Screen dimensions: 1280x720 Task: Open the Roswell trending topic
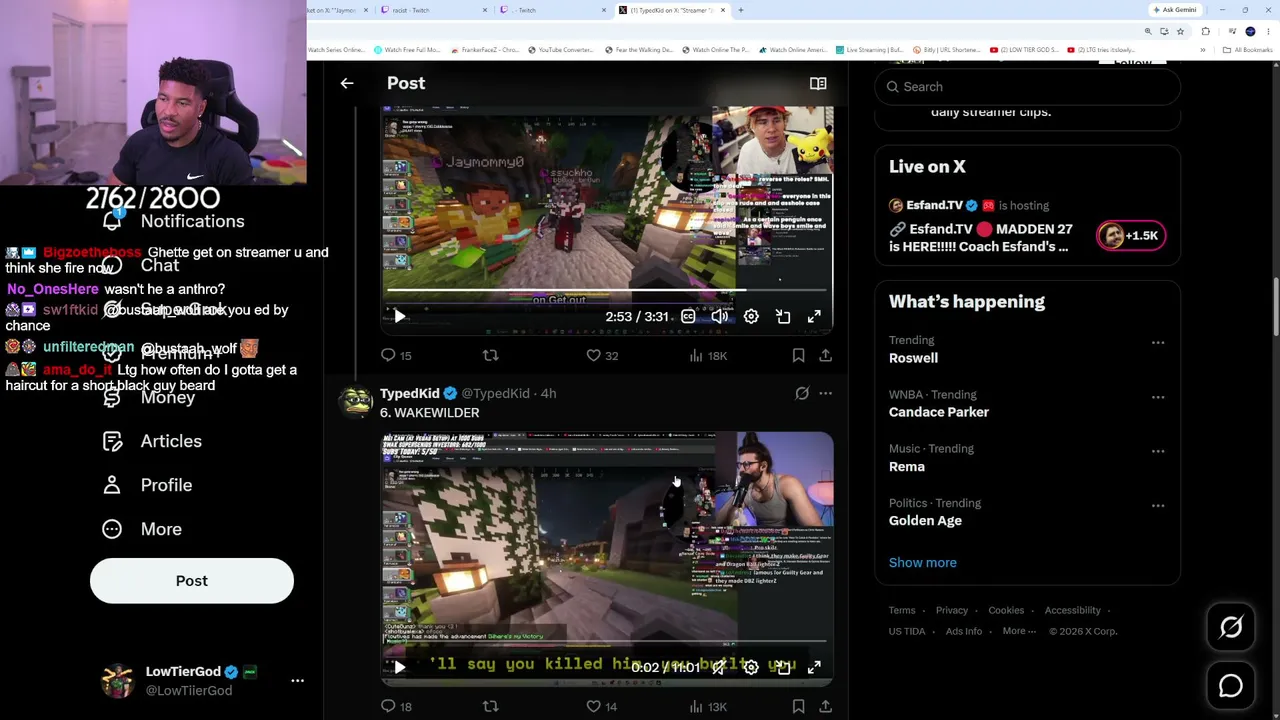(913, 358)
